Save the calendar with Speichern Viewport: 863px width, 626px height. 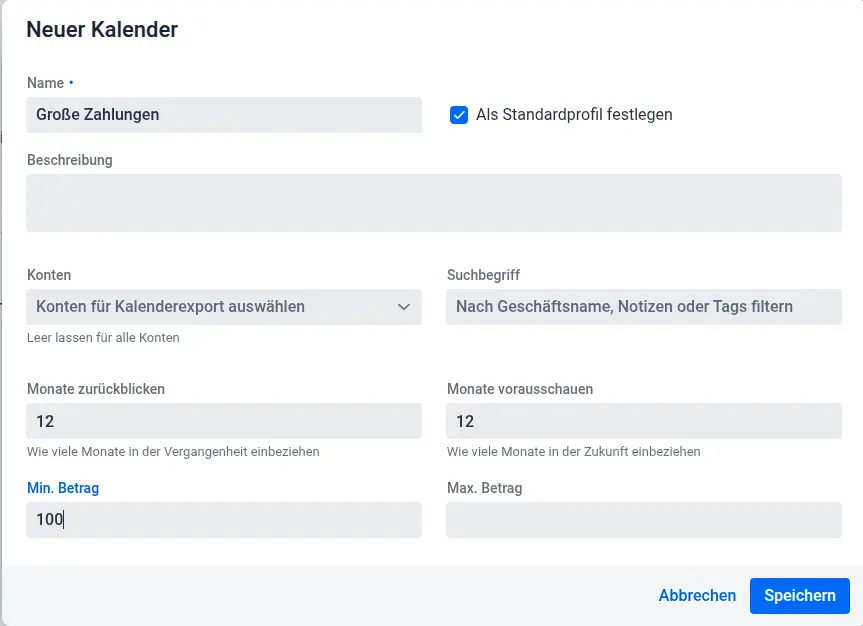click(799, 596)
